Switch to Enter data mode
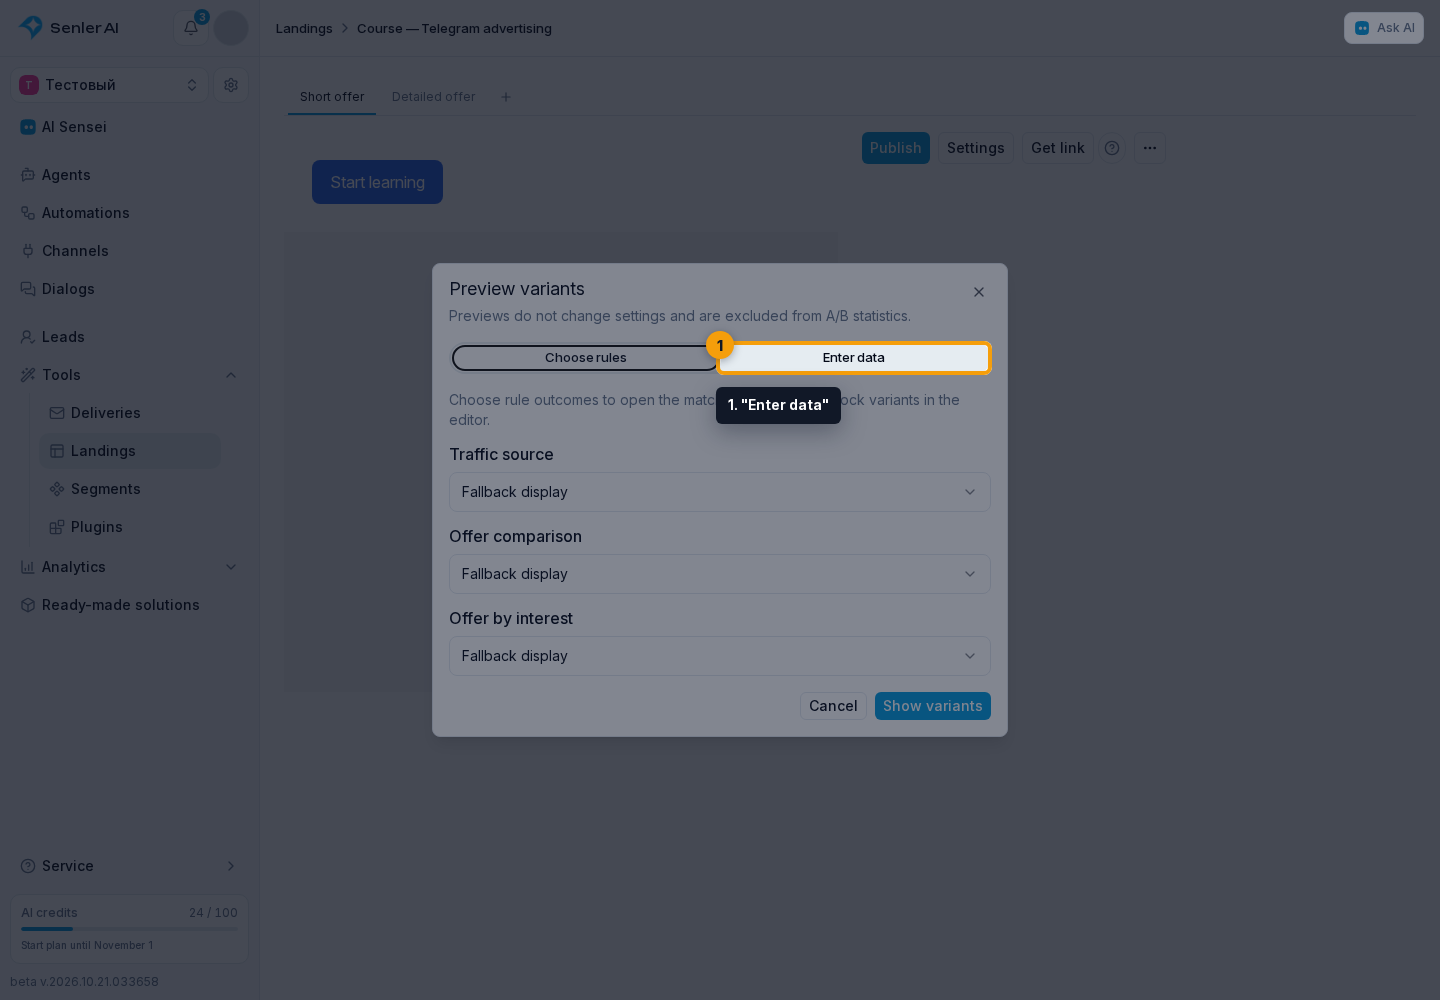 854,358
